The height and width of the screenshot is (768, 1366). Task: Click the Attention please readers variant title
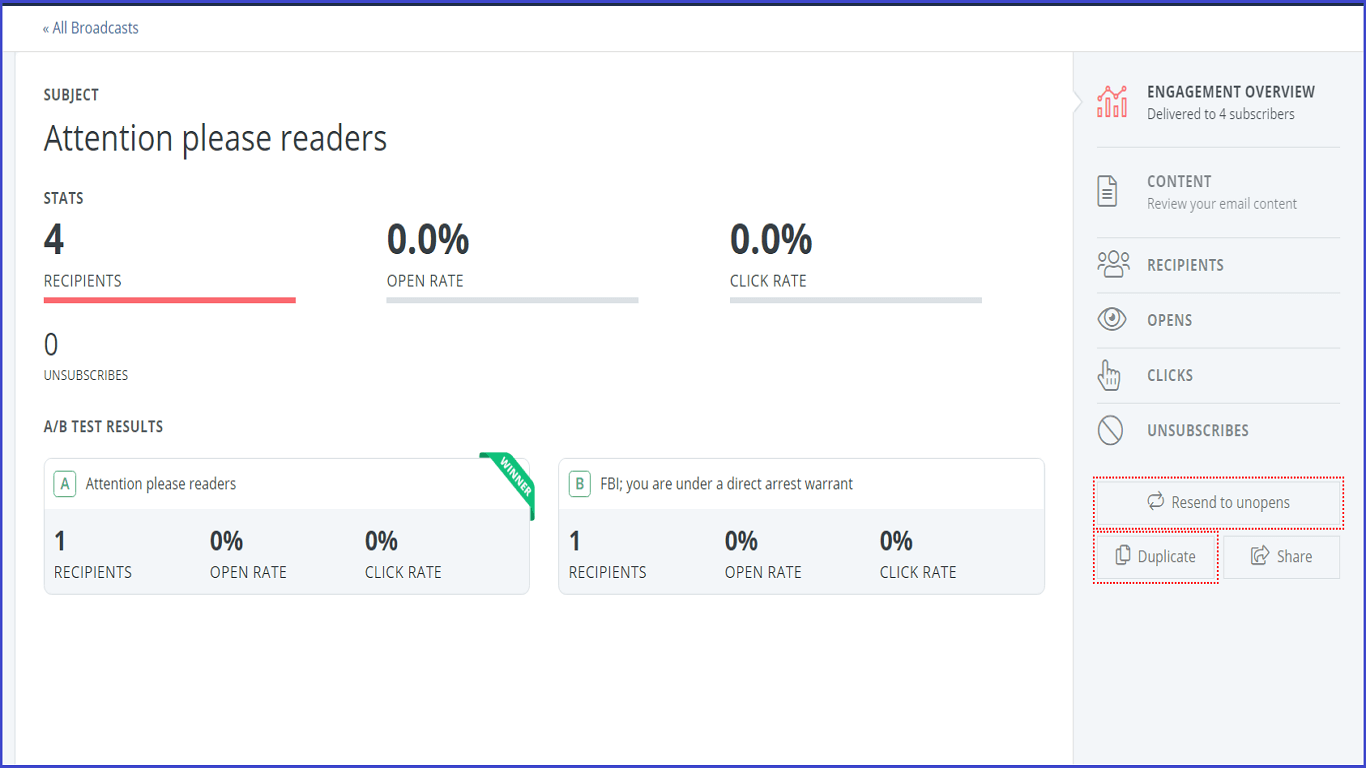click(x=161, y=484)
